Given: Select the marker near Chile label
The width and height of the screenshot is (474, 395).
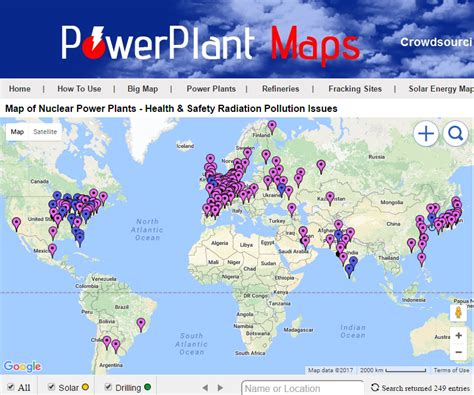Looking at the screenshot, I should coord(107,342).
